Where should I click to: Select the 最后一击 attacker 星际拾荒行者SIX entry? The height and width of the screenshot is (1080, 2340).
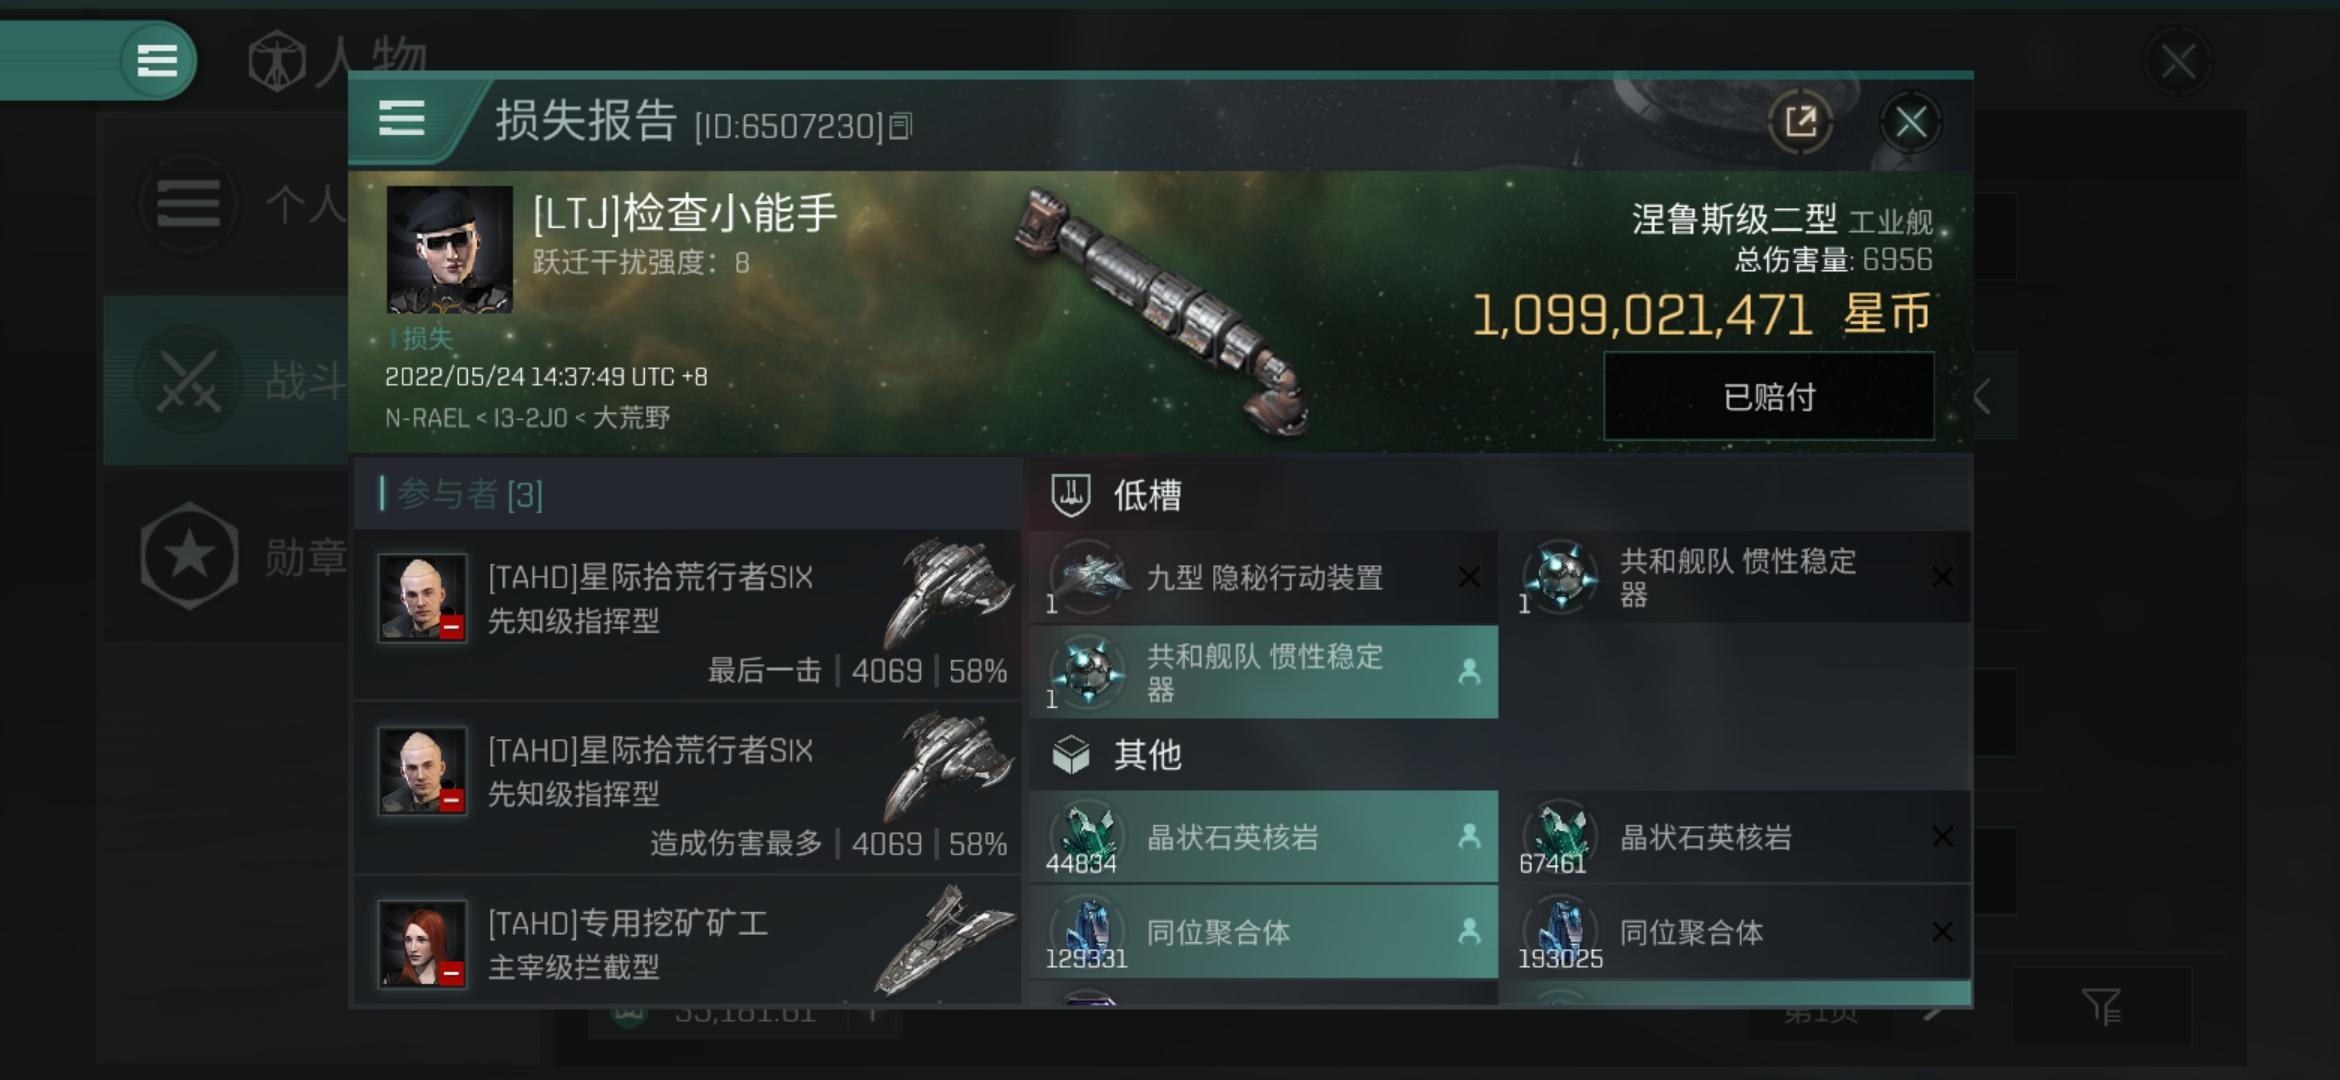[x=688, y=615]
